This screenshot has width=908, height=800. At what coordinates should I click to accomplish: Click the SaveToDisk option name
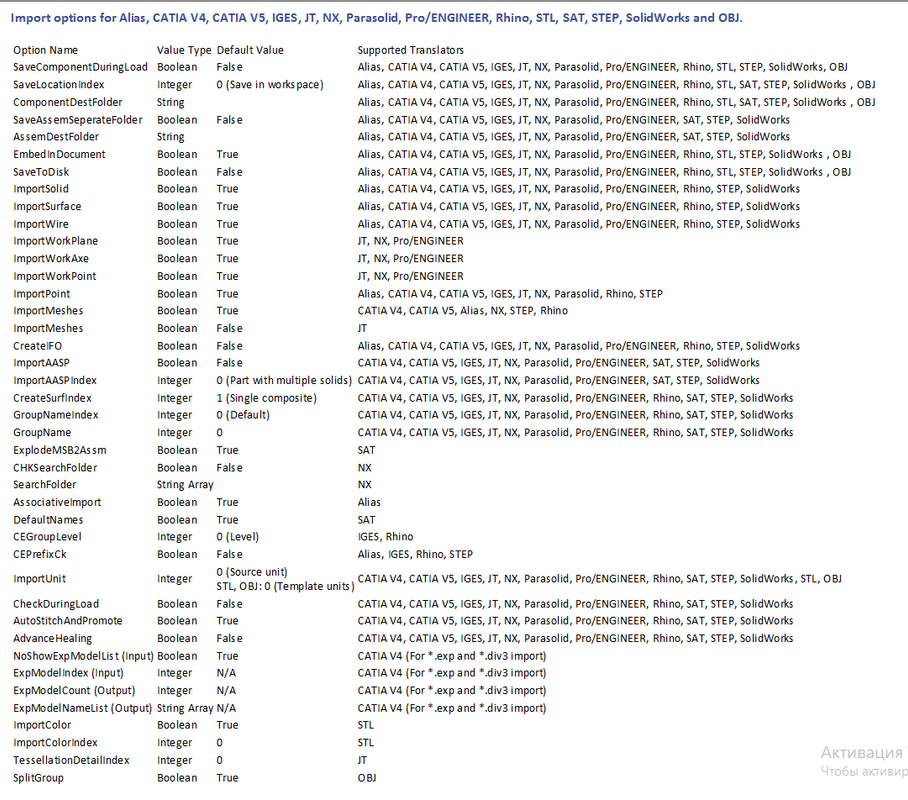tap(41, 172)
